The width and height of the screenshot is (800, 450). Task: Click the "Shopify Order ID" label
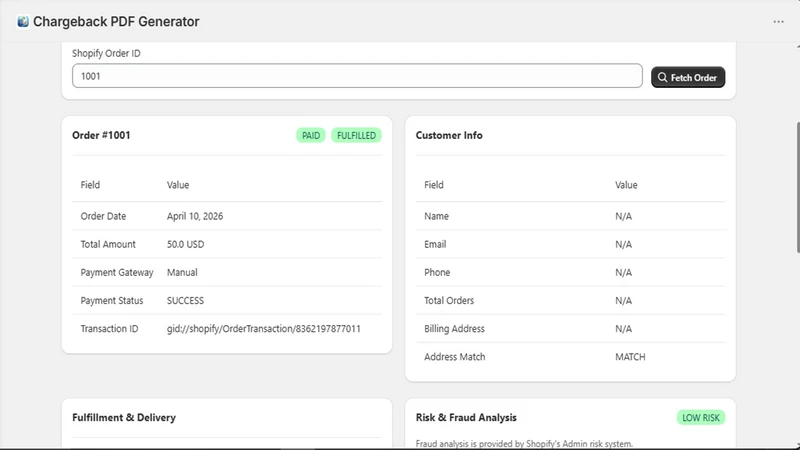tap(106, 53)
